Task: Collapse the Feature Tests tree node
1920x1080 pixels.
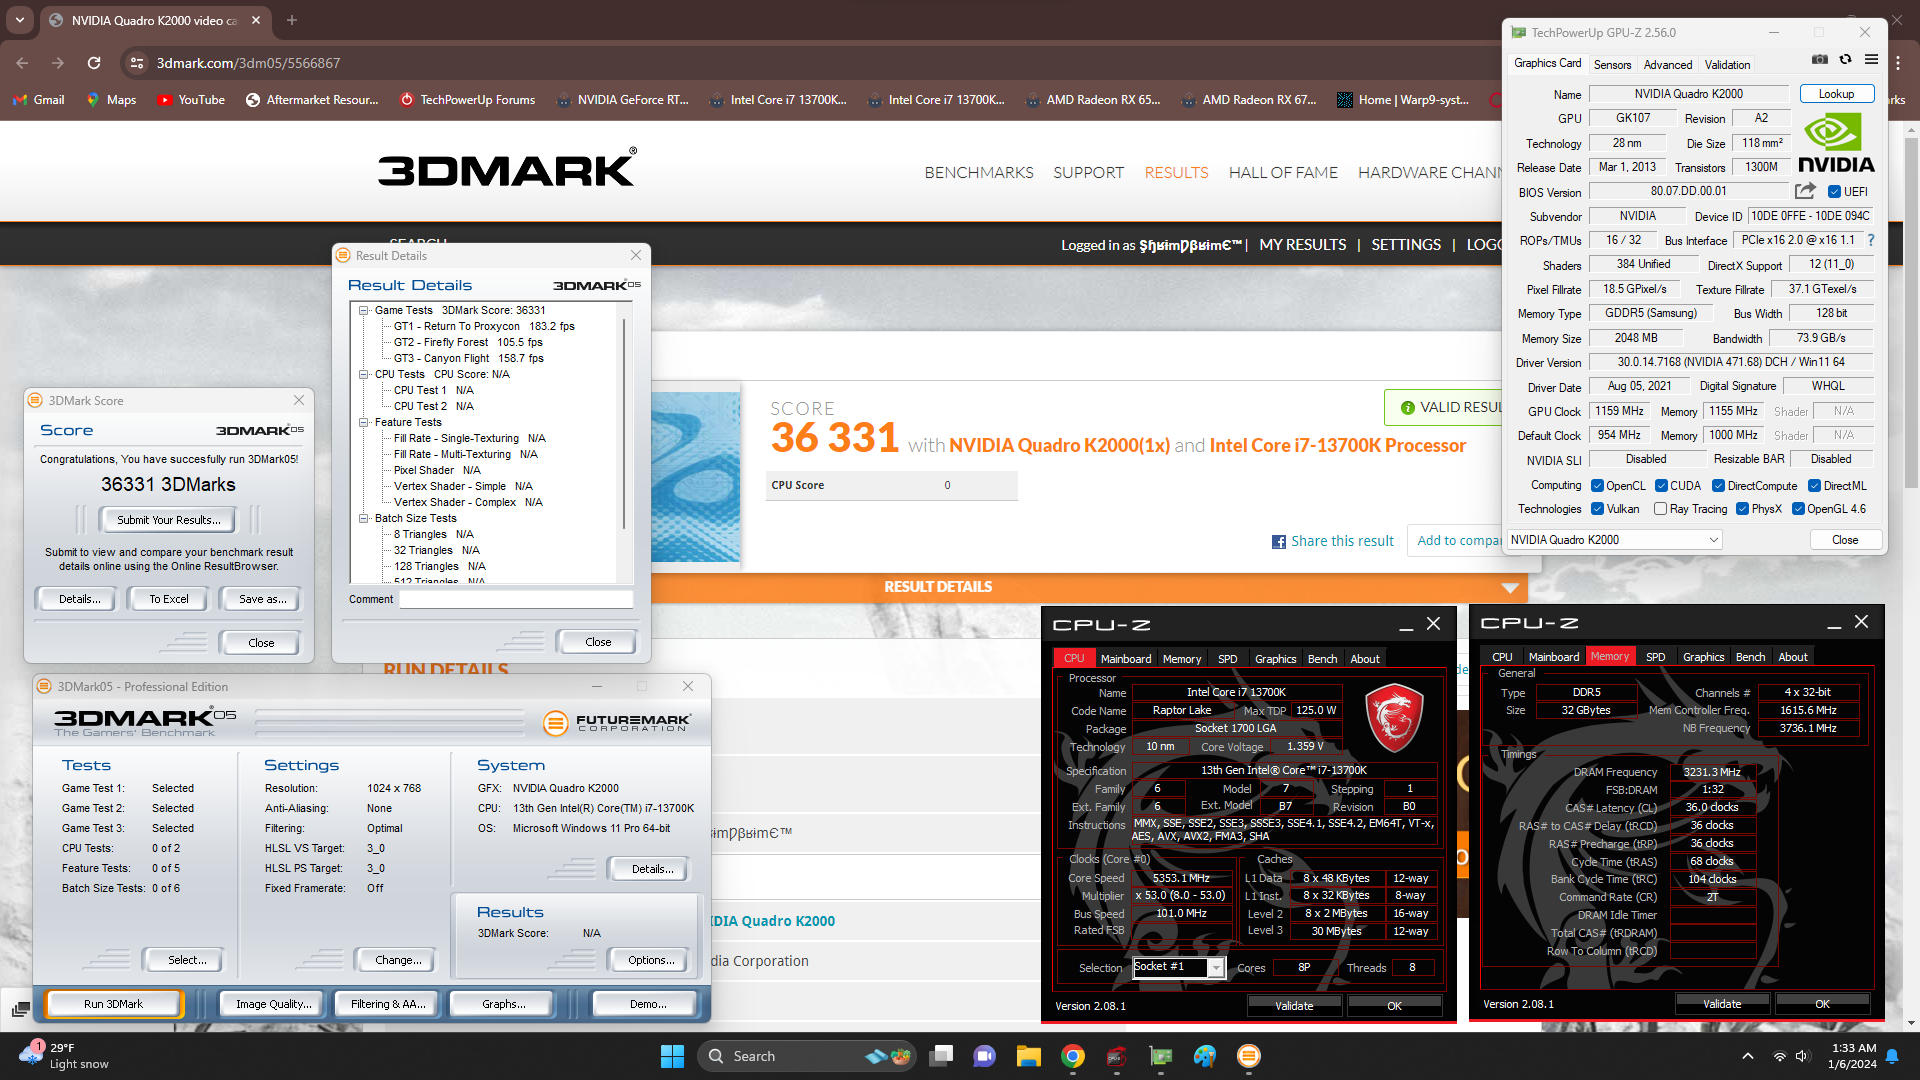Action: tap(364, 422)
